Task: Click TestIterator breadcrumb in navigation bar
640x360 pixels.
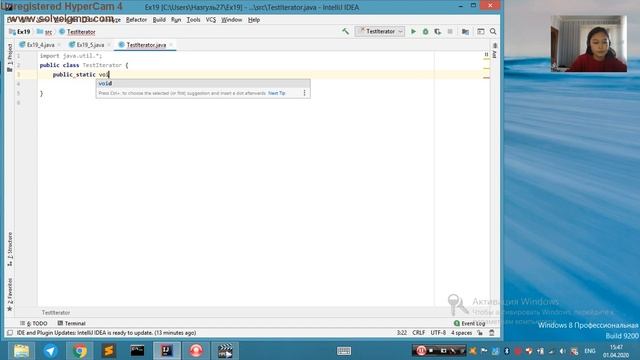Action: pos(77,31)
